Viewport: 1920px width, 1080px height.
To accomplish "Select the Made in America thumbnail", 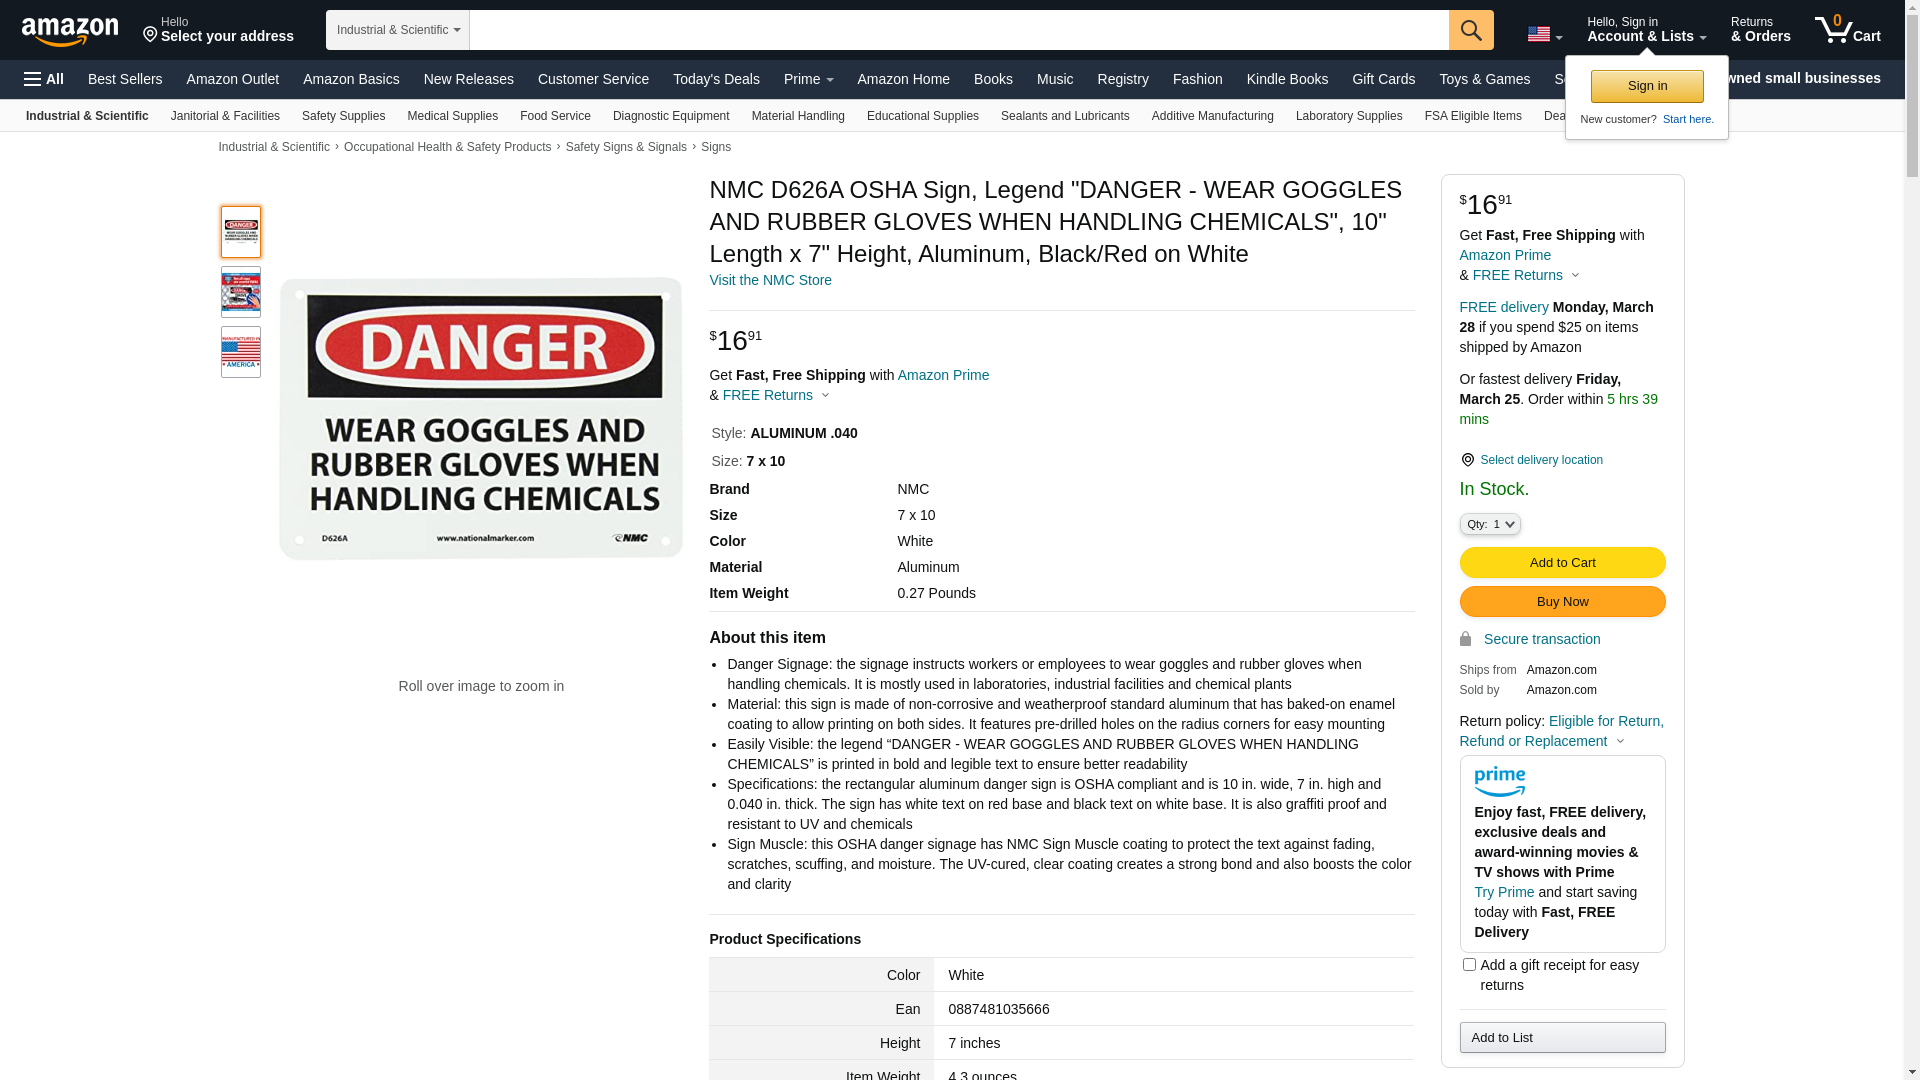I will tap(241, 352).
